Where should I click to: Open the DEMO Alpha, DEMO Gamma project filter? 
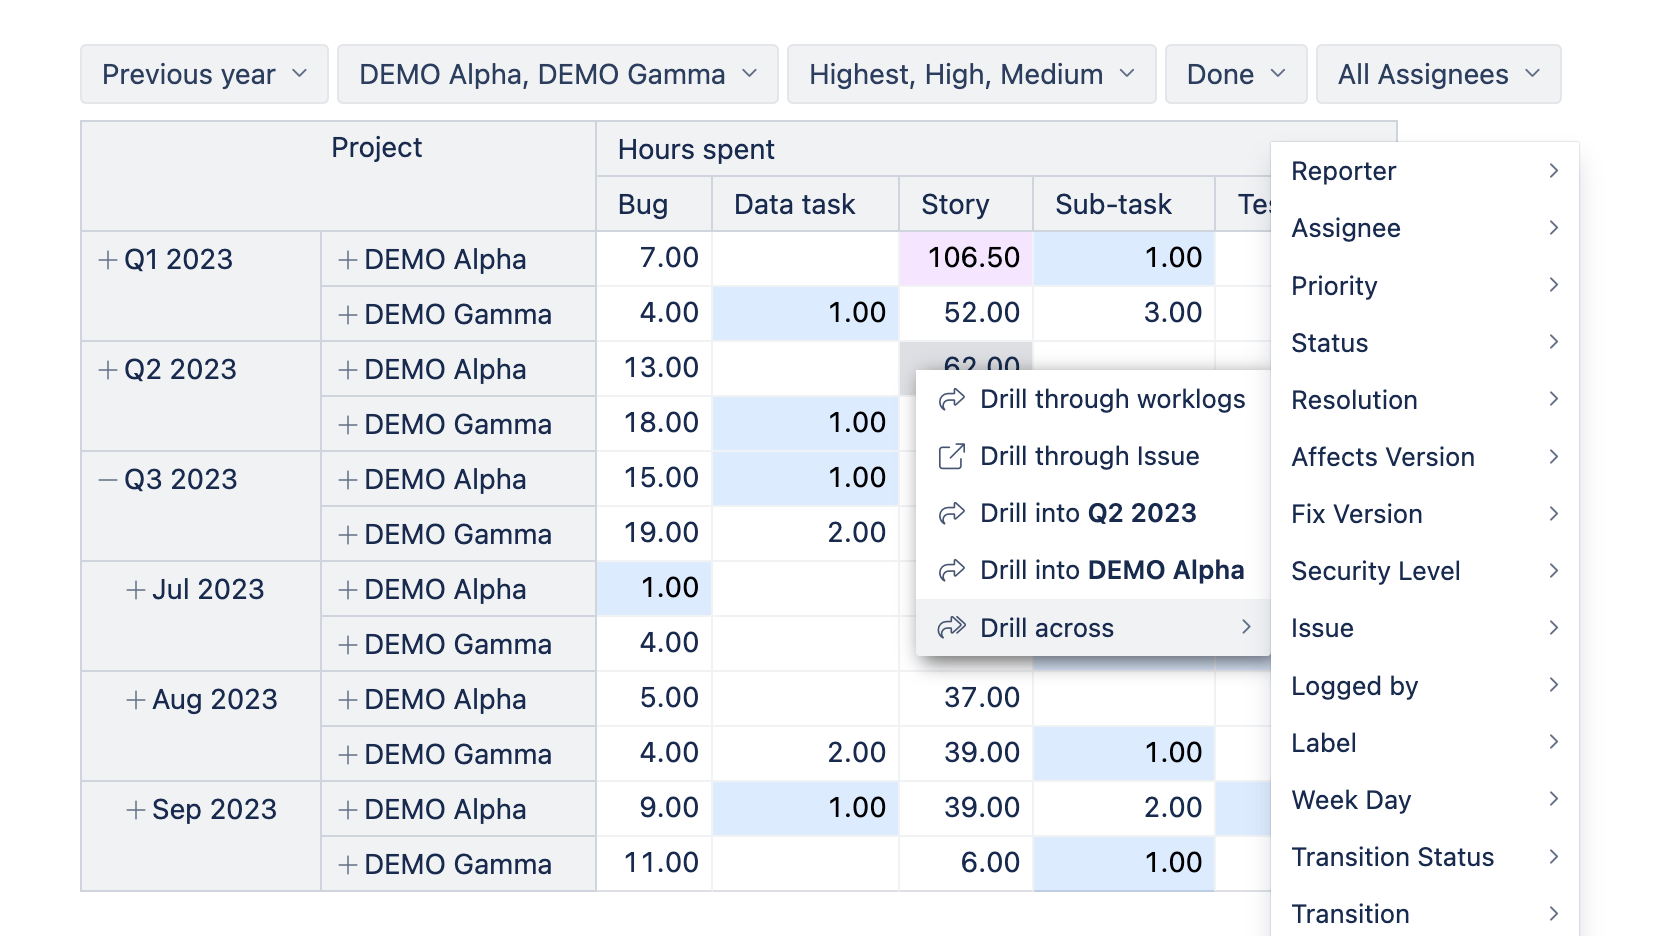click(557, 74)
